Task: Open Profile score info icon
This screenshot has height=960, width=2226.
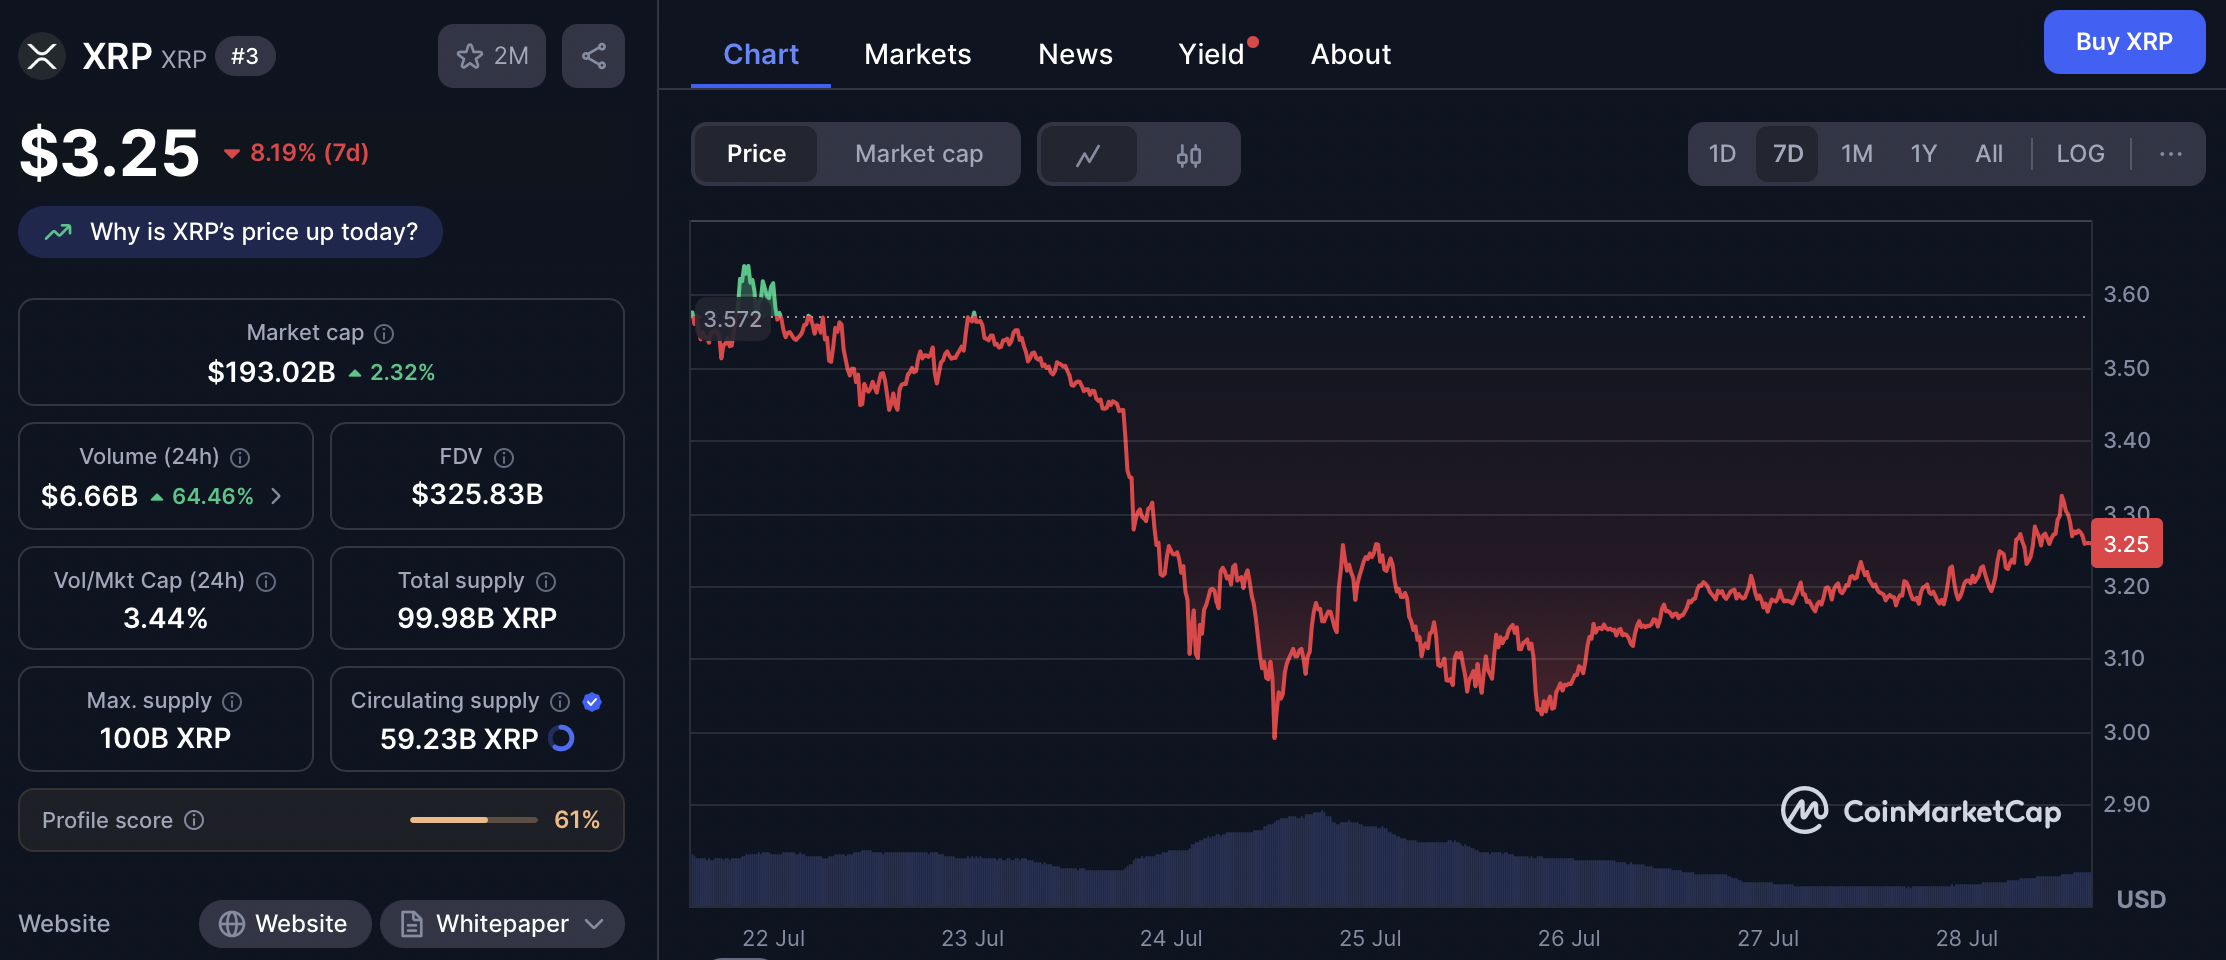Action: pyautogui.click(x=195, y=820)
